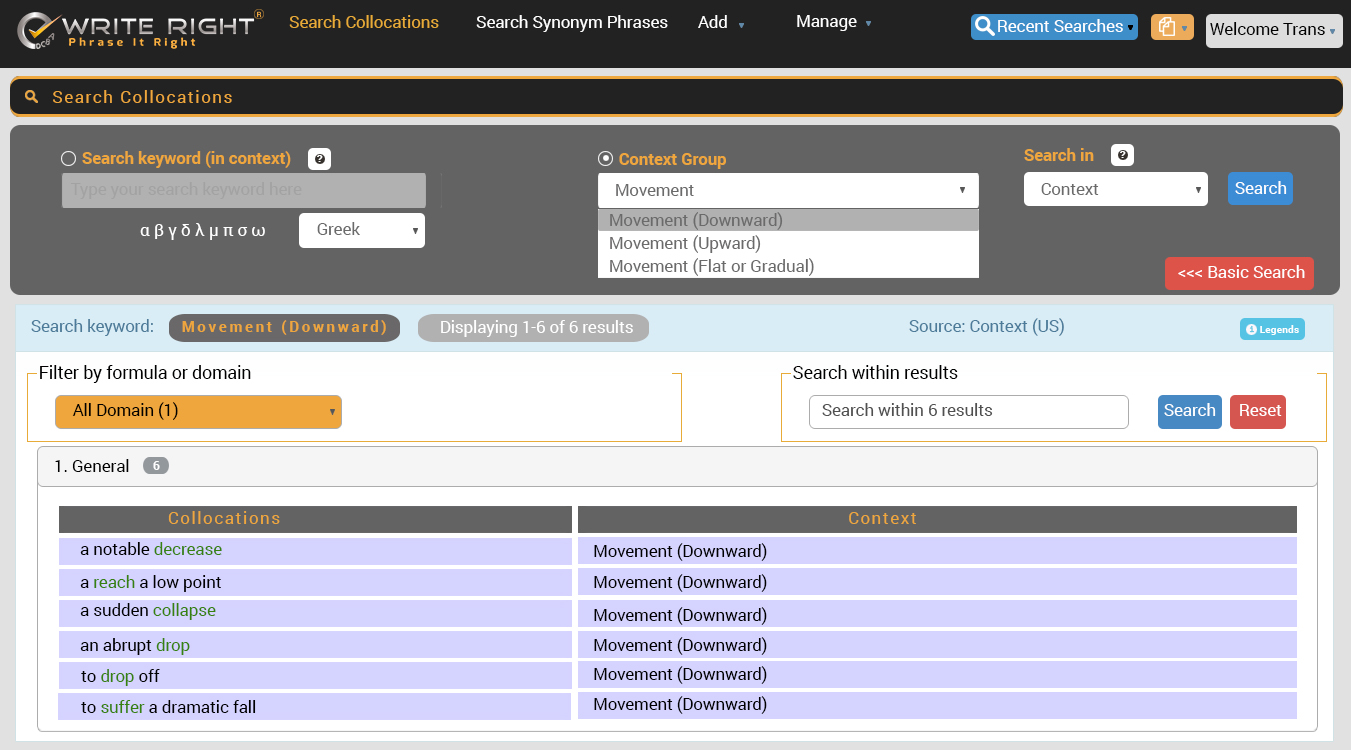Image resolution: width=1351 pixels, height=750 pixels.
Task: Click help icon next to Search in
Action: (x=1122, y=156)
